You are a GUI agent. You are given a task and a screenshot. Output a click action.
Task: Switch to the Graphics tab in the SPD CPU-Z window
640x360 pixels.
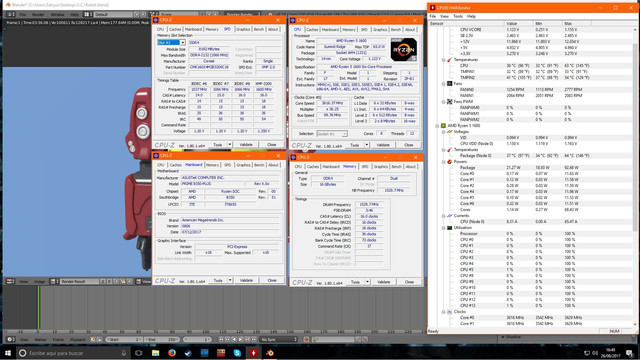(243, 29)
